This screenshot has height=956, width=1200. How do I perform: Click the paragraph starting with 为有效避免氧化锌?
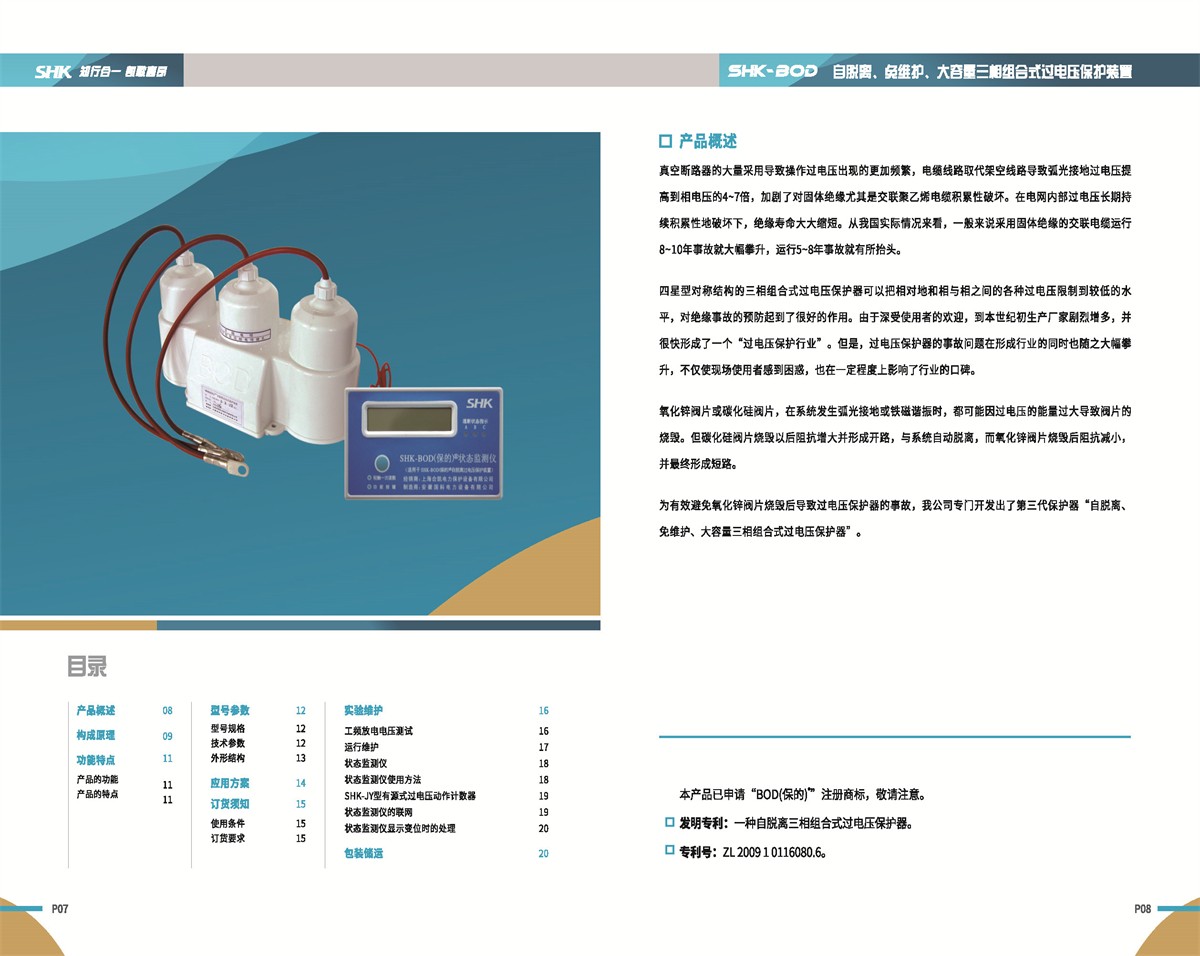click(895, 520)
